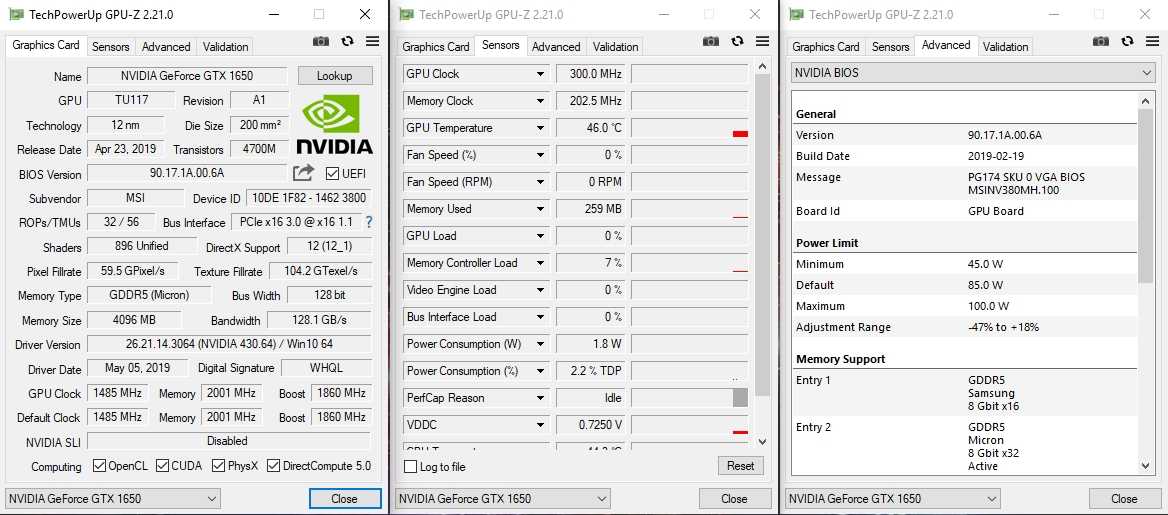Click the Reset button in the Sensors window

[x=740, y=466]
